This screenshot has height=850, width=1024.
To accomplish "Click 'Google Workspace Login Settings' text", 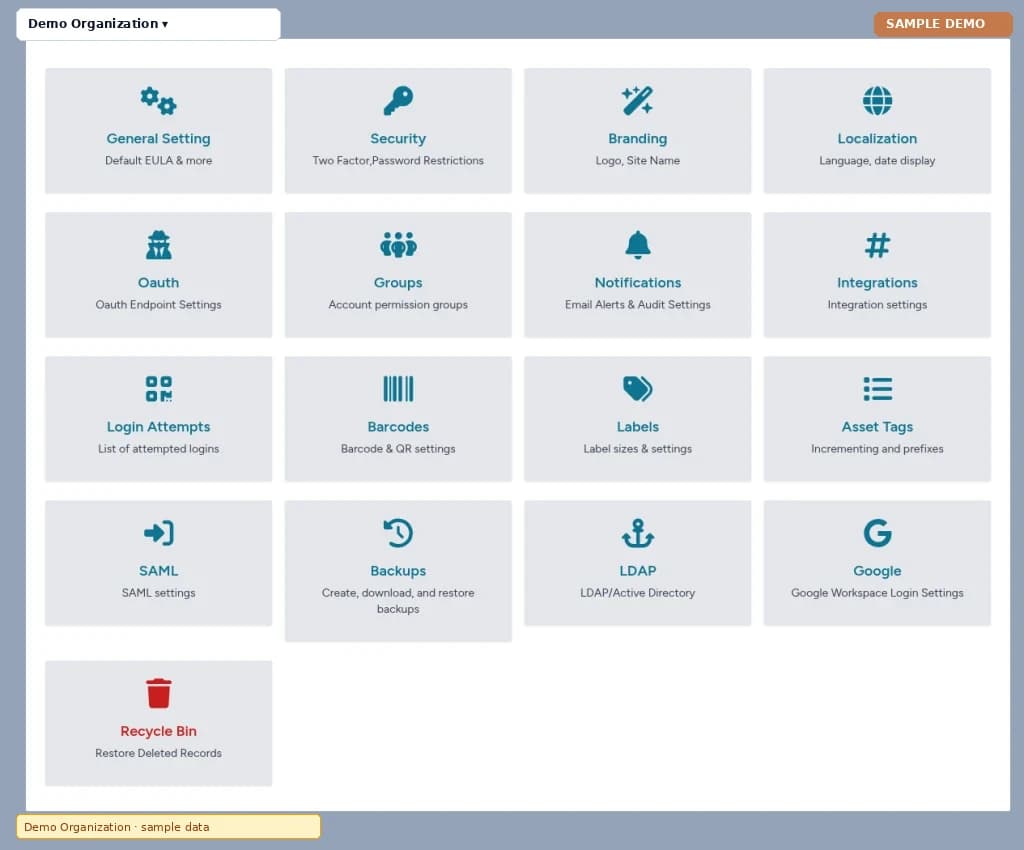I will 877,593.
